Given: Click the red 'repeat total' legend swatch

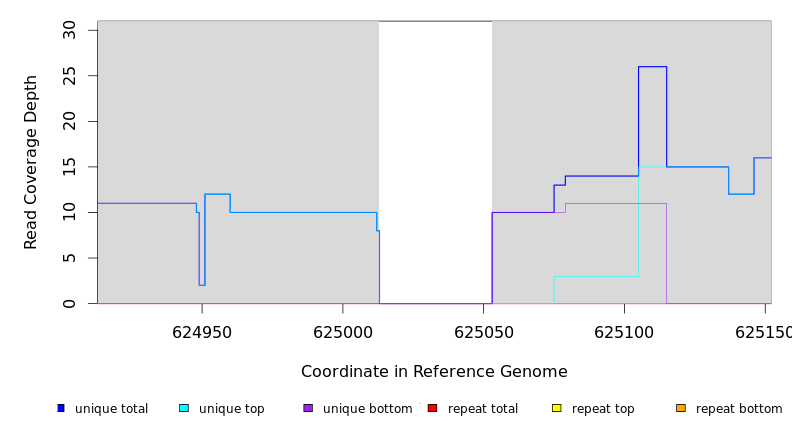Looking at the screenshot, I should click(x=432, y=408).
